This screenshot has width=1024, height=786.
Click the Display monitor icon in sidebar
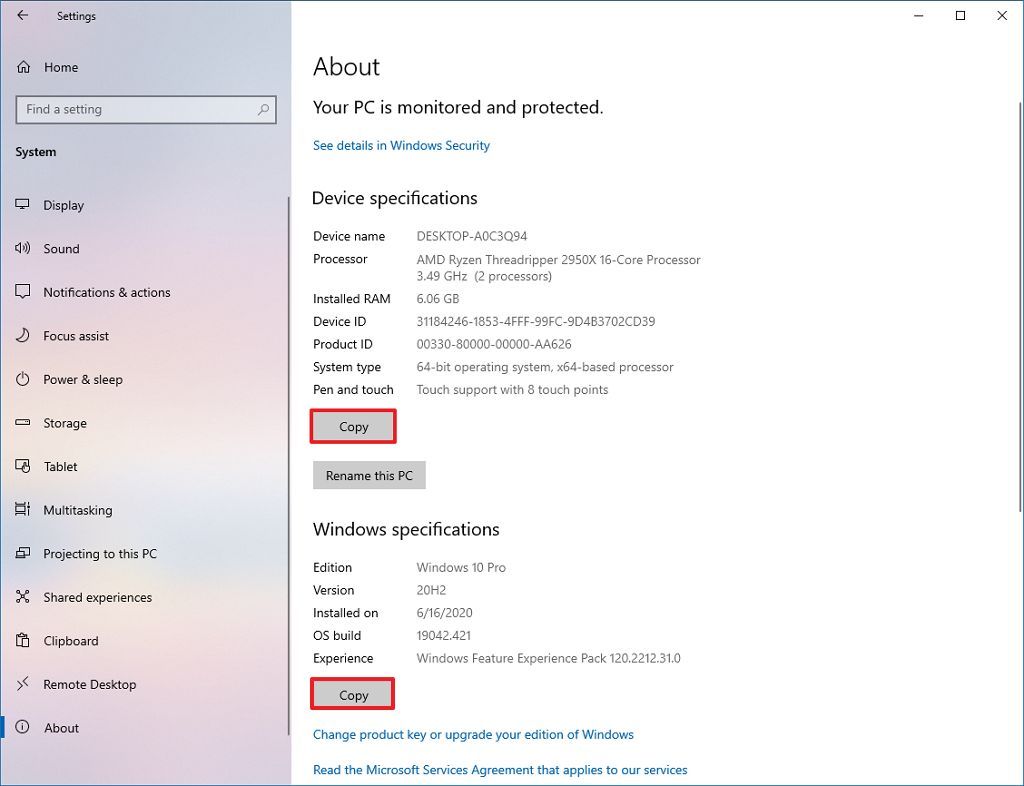[x=23, y=205]
